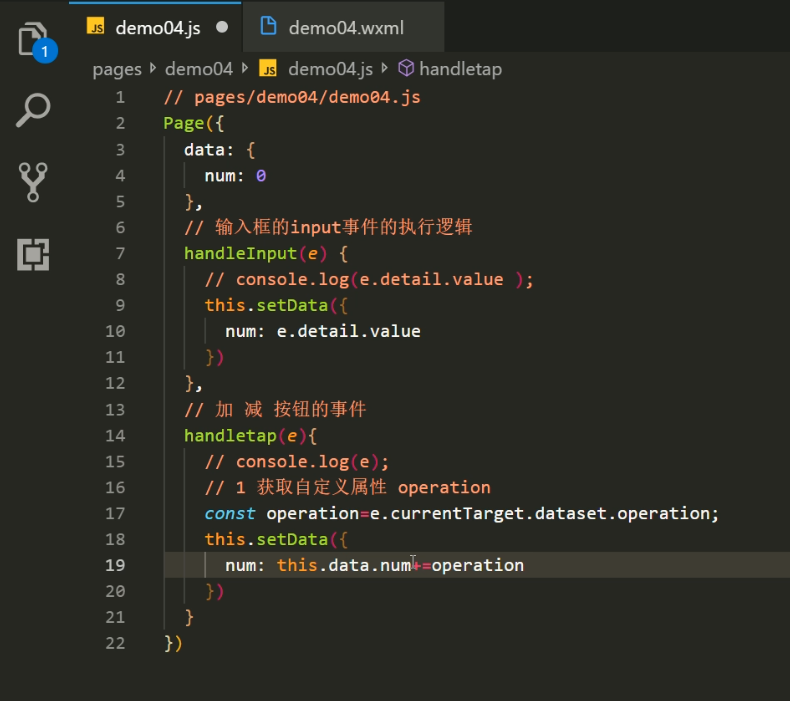
Task: Click the breadcrumb arrow after 'demo04' folder
Action: point(245,68)
